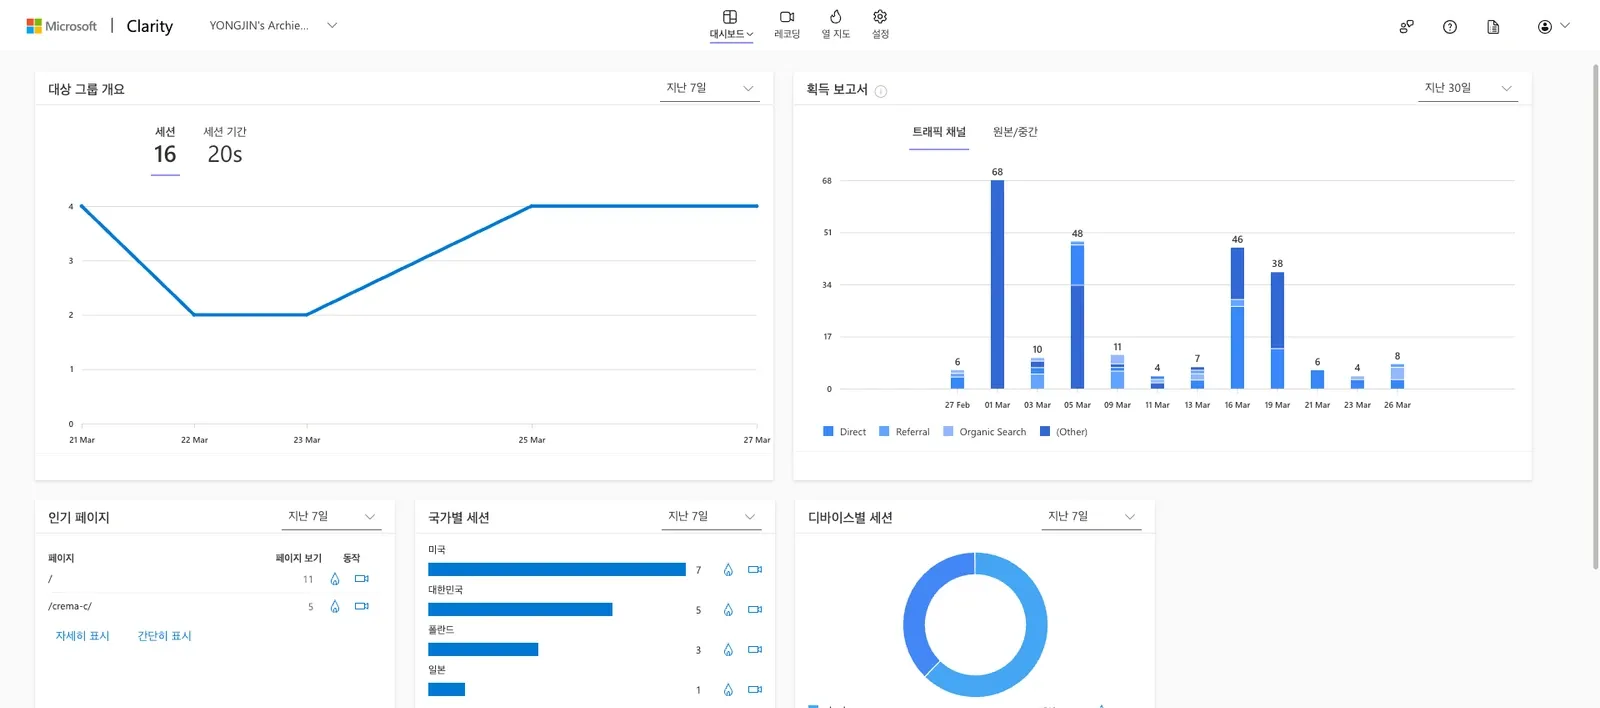Screen dimensions: 1600x708
Task: Toggle Direct legend in acquisition chart
Action: tap(845, 432)
